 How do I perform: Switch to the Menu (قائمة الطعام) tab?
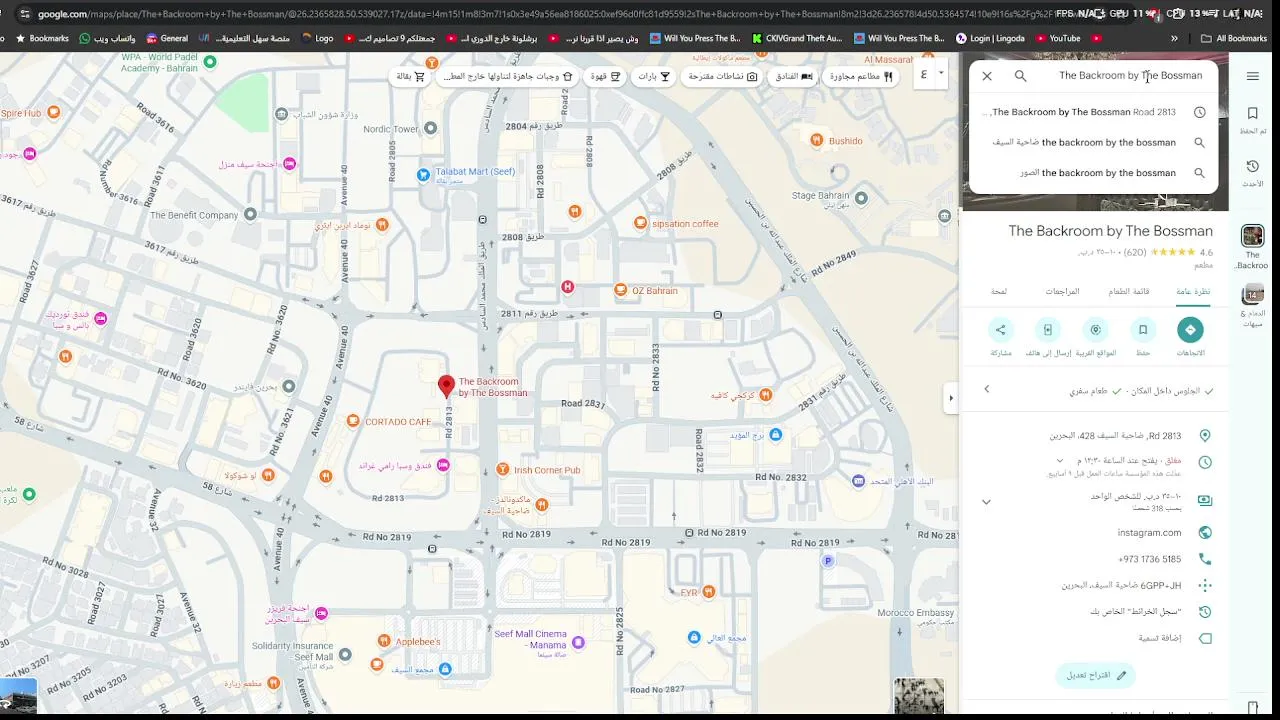pos(1128,292)
